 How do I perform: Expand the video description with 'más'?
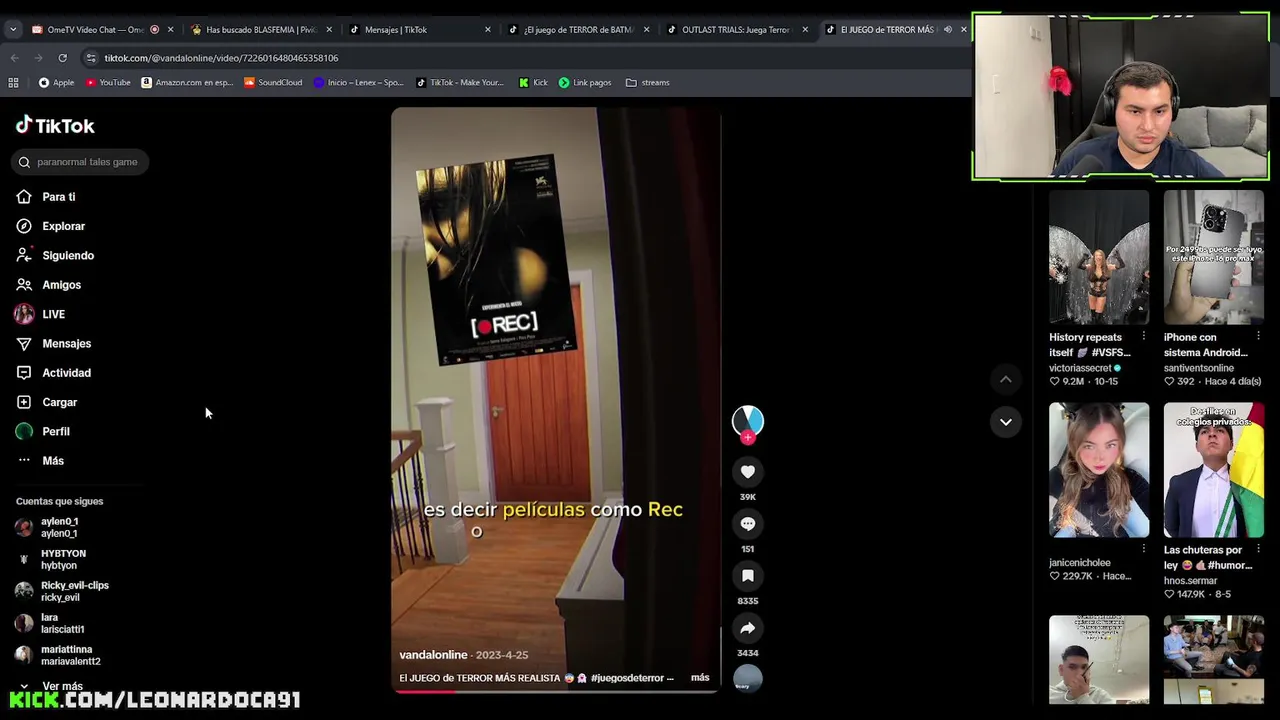[x=700, y=678]
